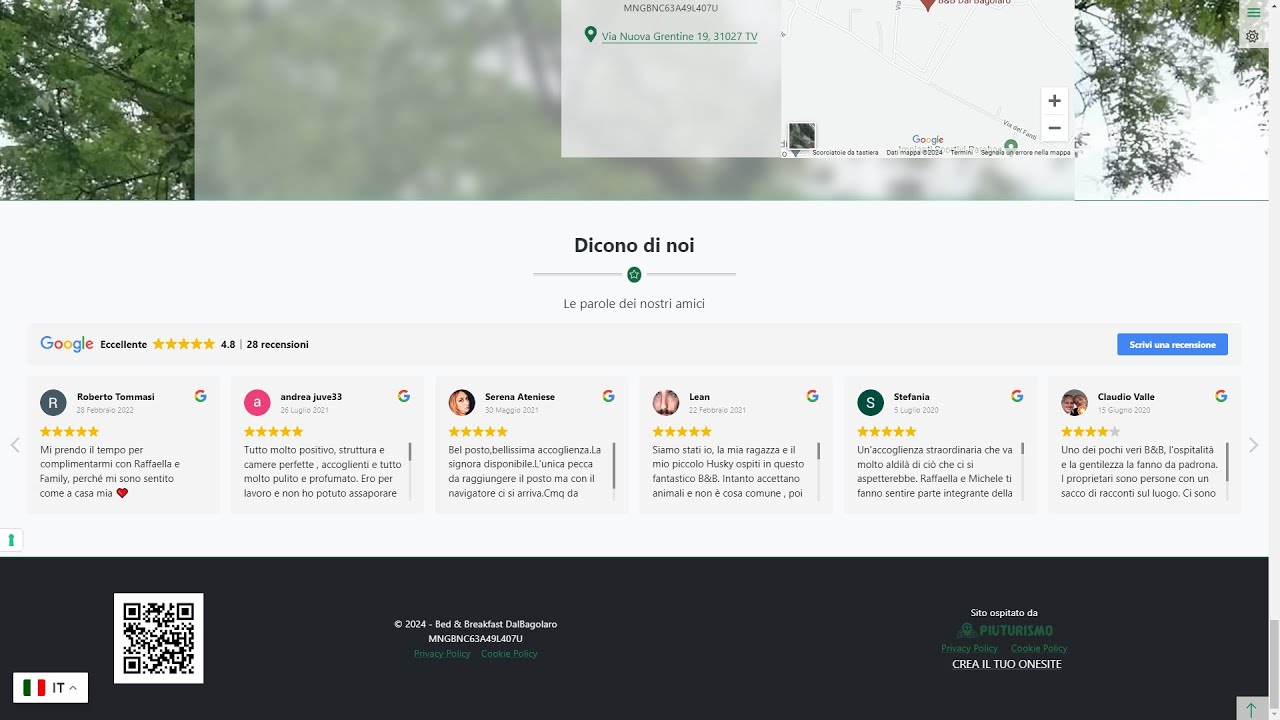Switch map to satellite thumbnail

click(802, 136)
